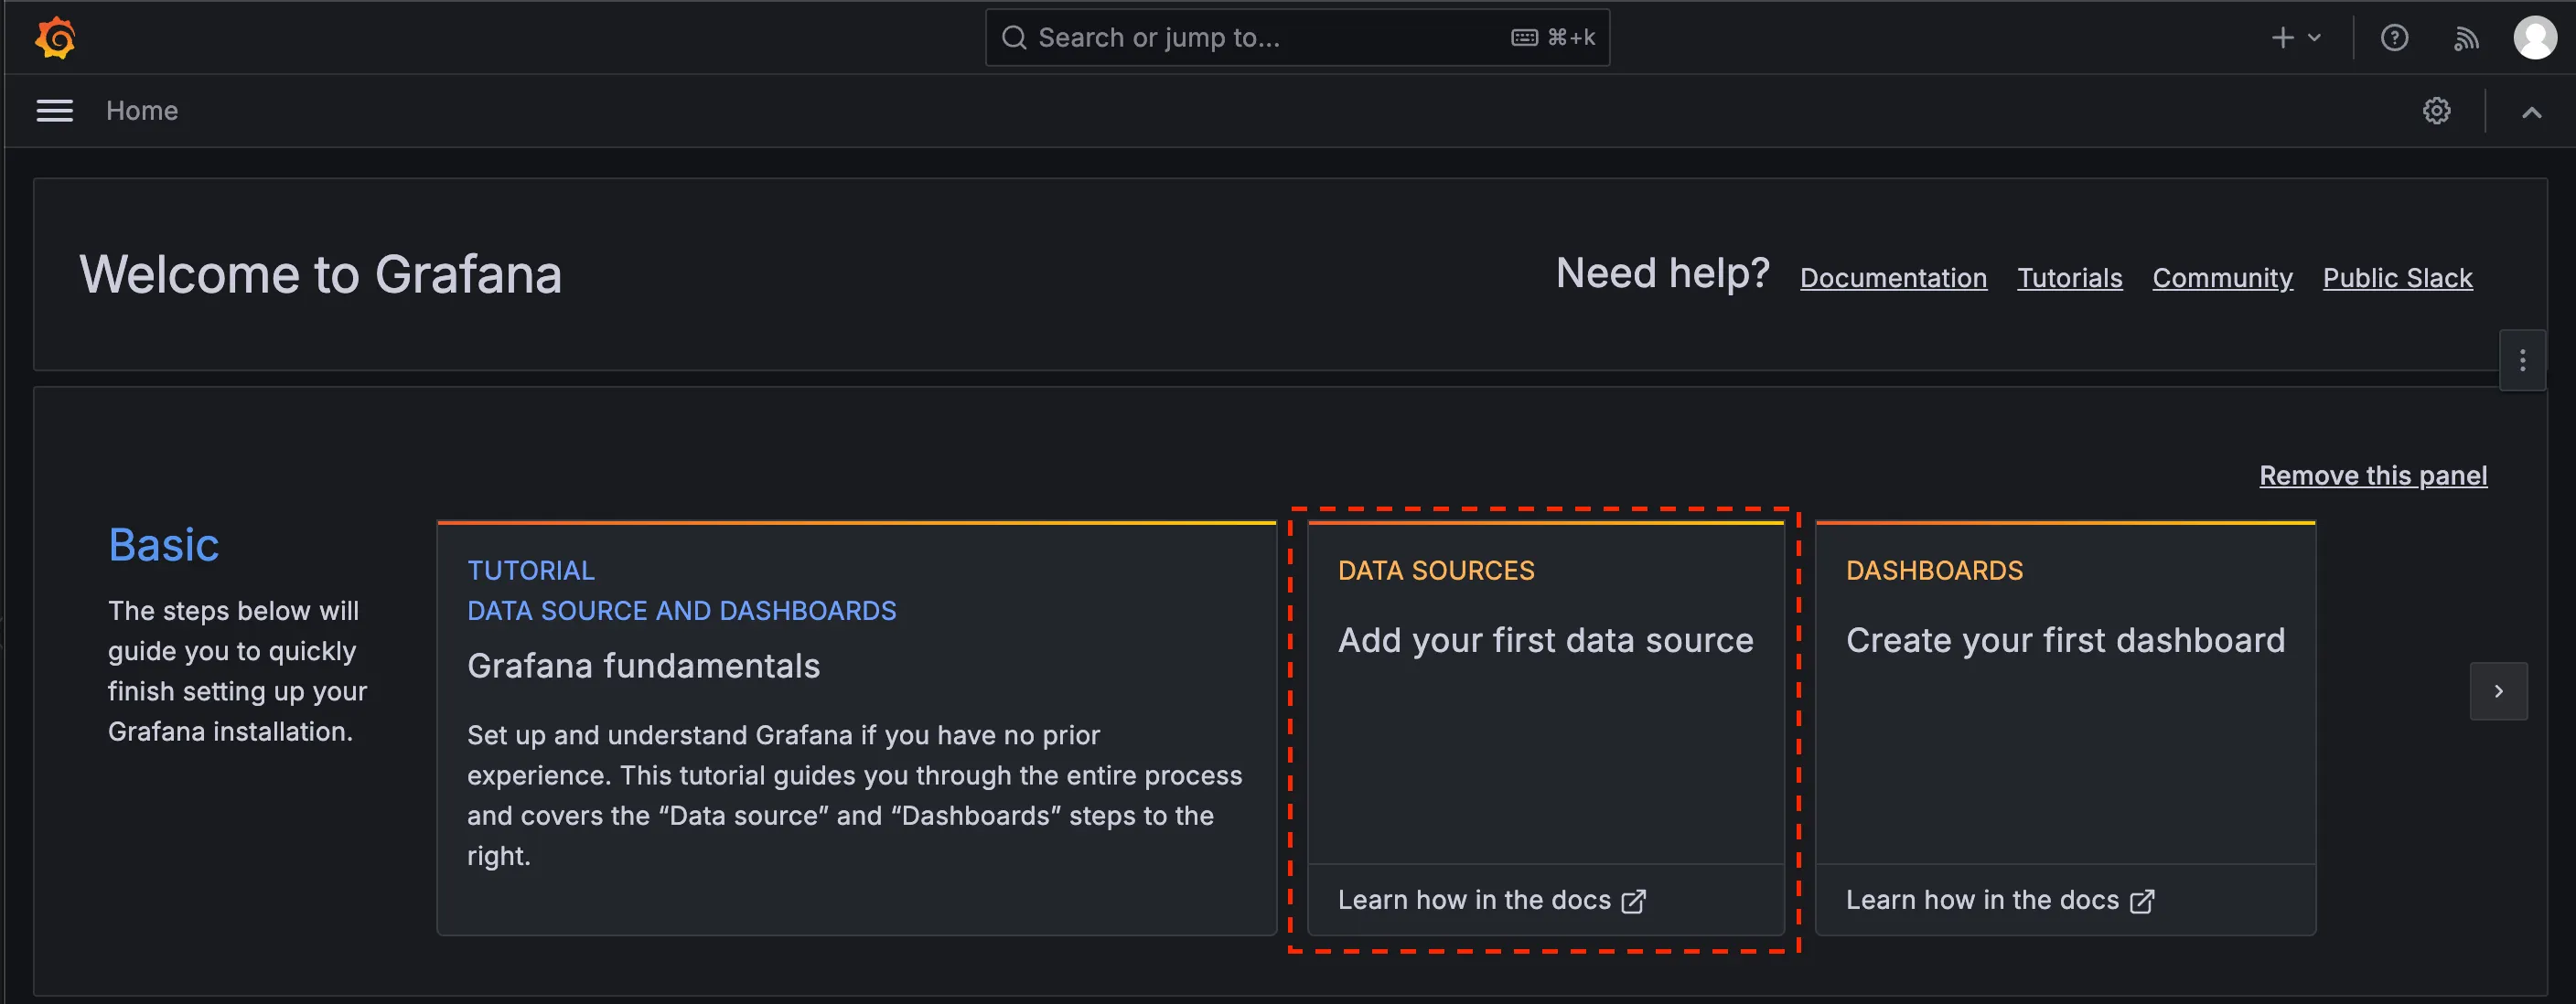Open the hamburger navigation menu
Viewport: 2576px width, 1004px height.
[x=55, y=111]
